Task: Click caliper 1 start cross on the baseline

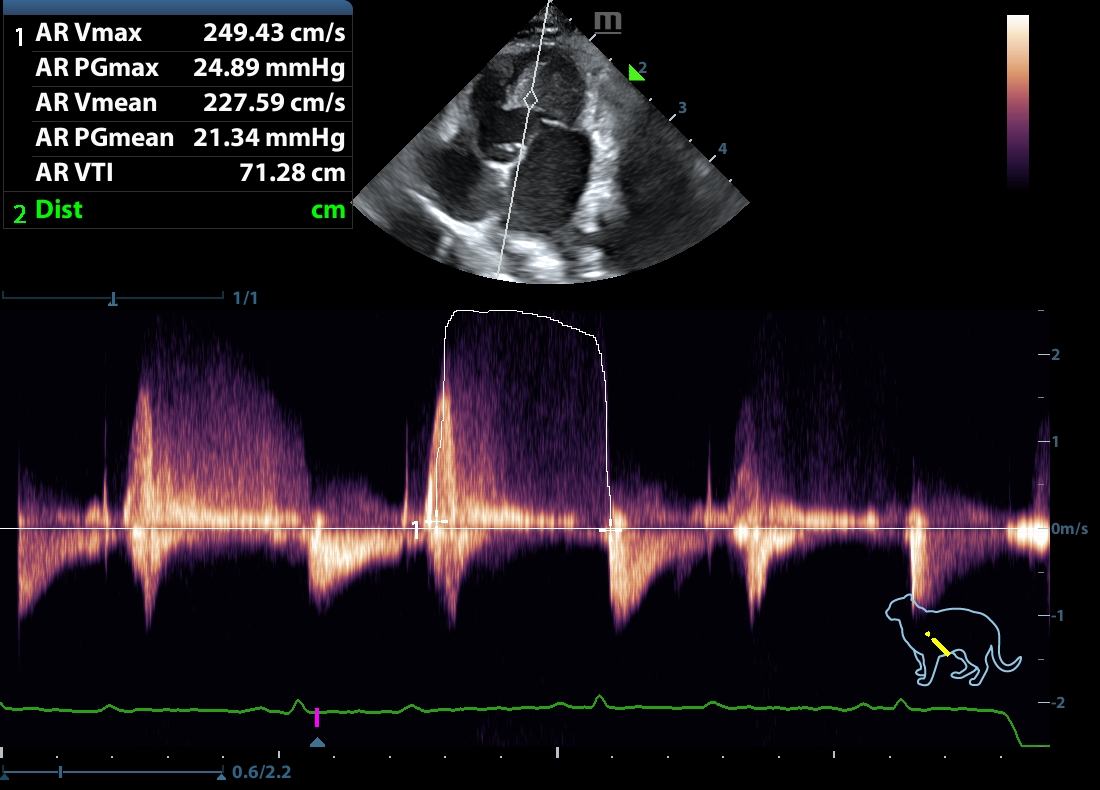Action: (x=433, y=521)
